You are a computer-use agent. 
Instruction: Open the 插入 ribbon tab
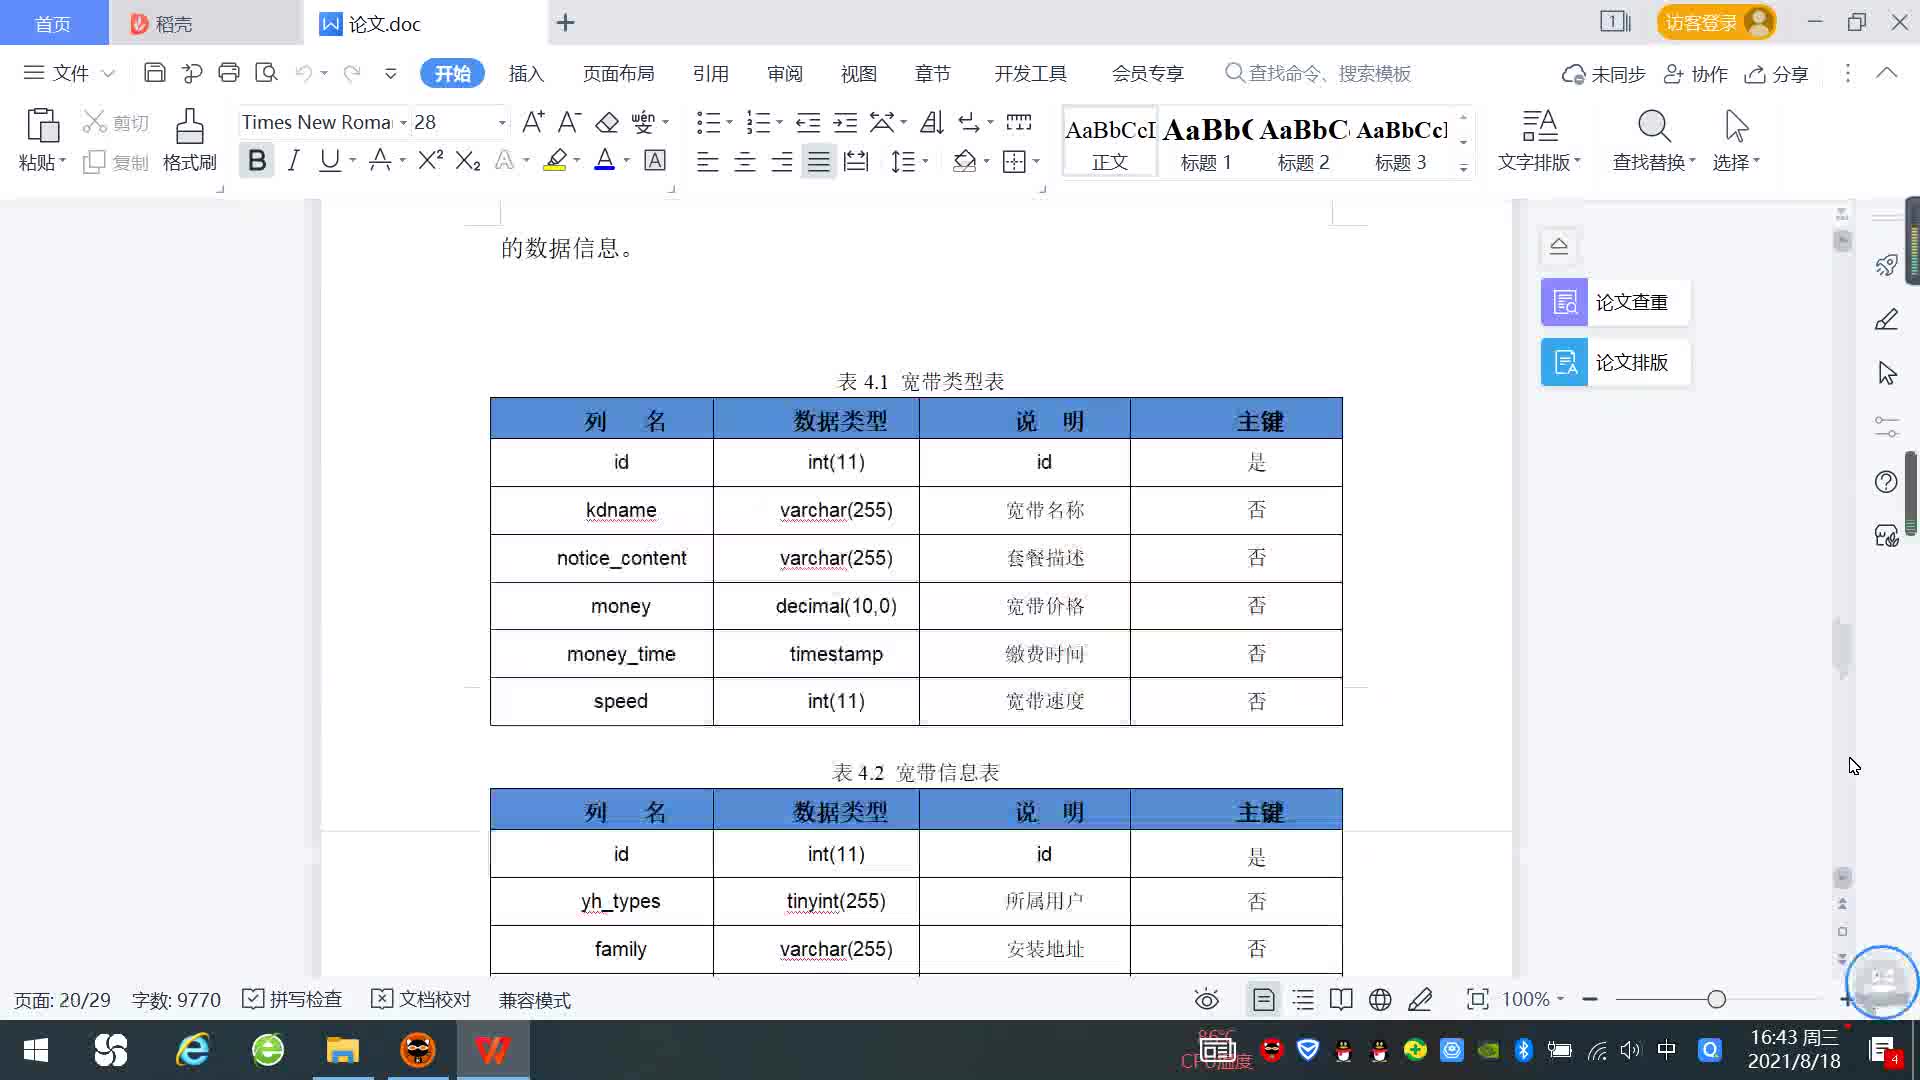click(x=526, y=74)
